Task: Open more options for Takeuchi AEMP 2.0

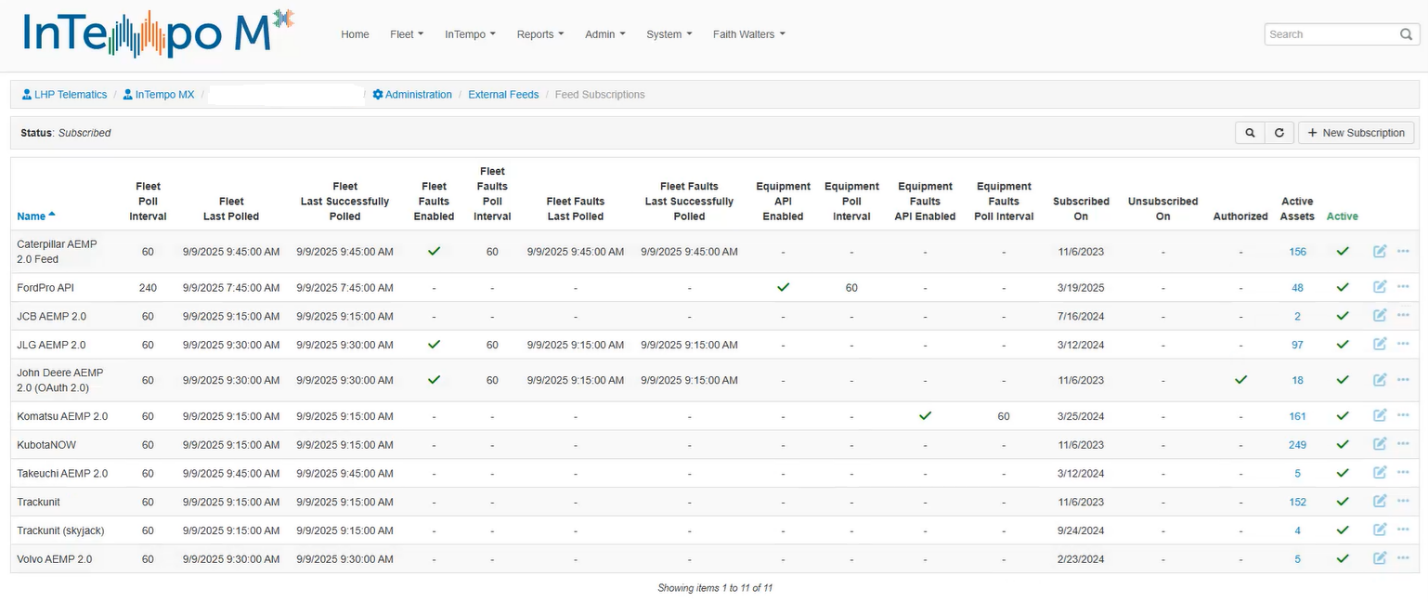Action: 1403,472
